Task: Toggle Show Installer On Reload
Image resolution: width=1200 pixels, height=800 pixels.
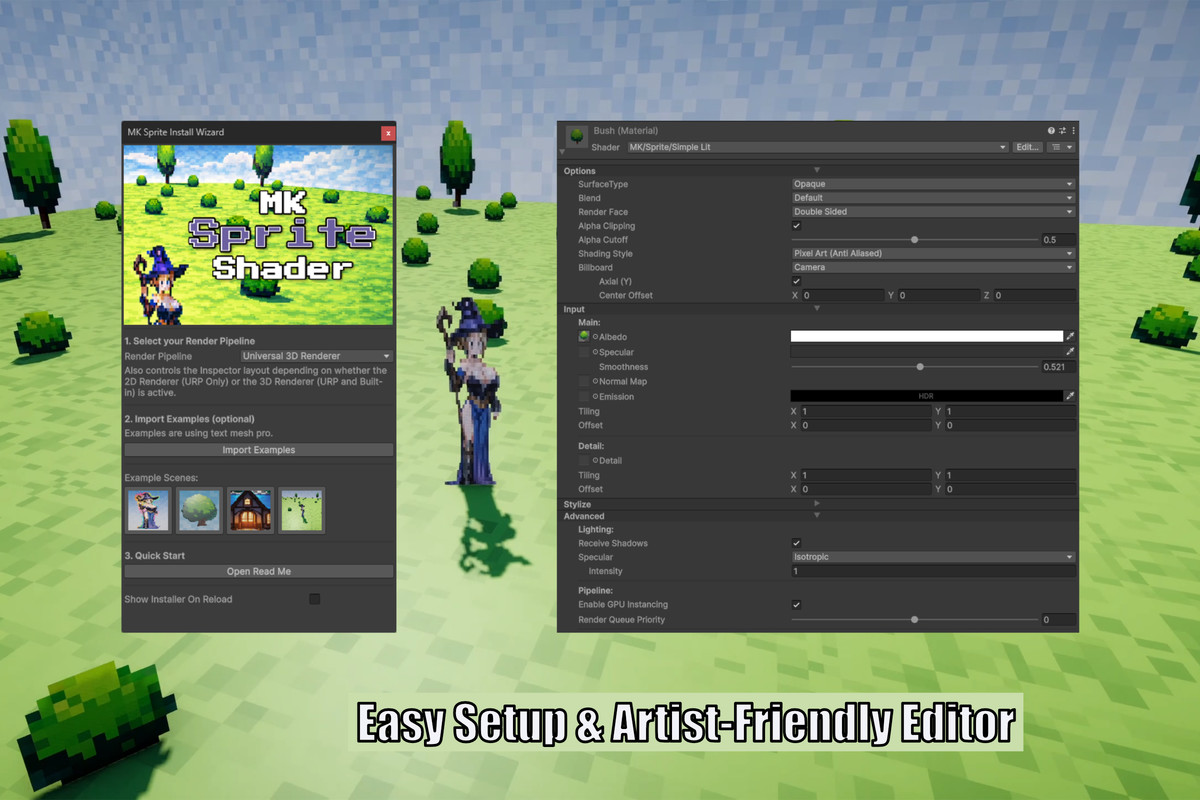Action: 314,599
